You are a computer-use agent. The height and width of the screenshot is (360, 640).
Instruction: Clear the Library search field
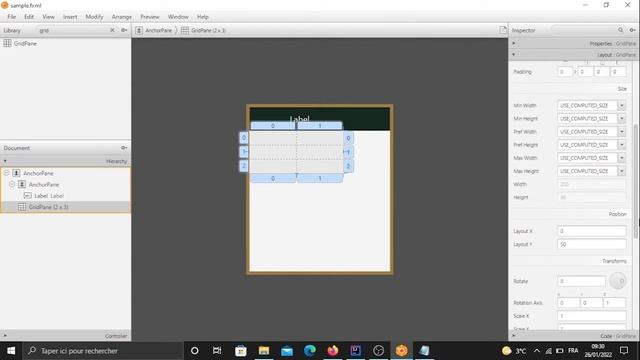point(112,30)
